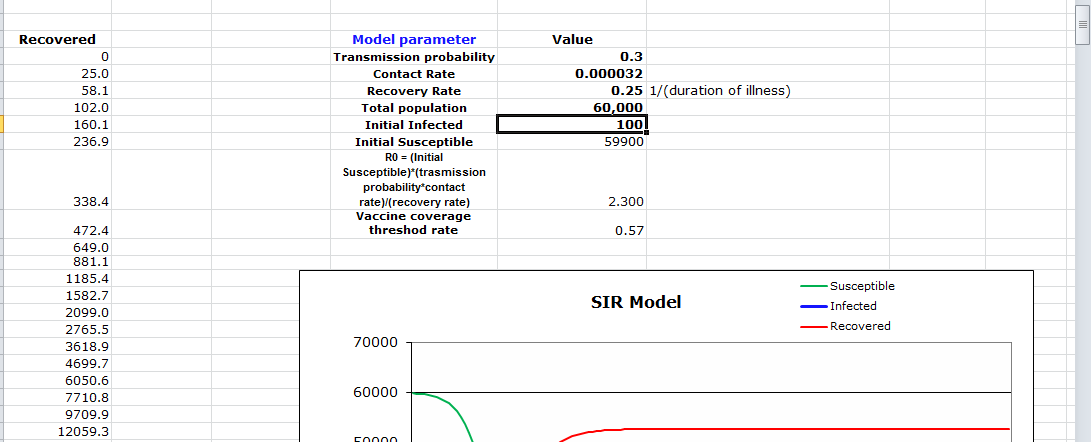Select the SIR Model chart title
Viewport: 1091px width, 442px height.
click(636, 302)
